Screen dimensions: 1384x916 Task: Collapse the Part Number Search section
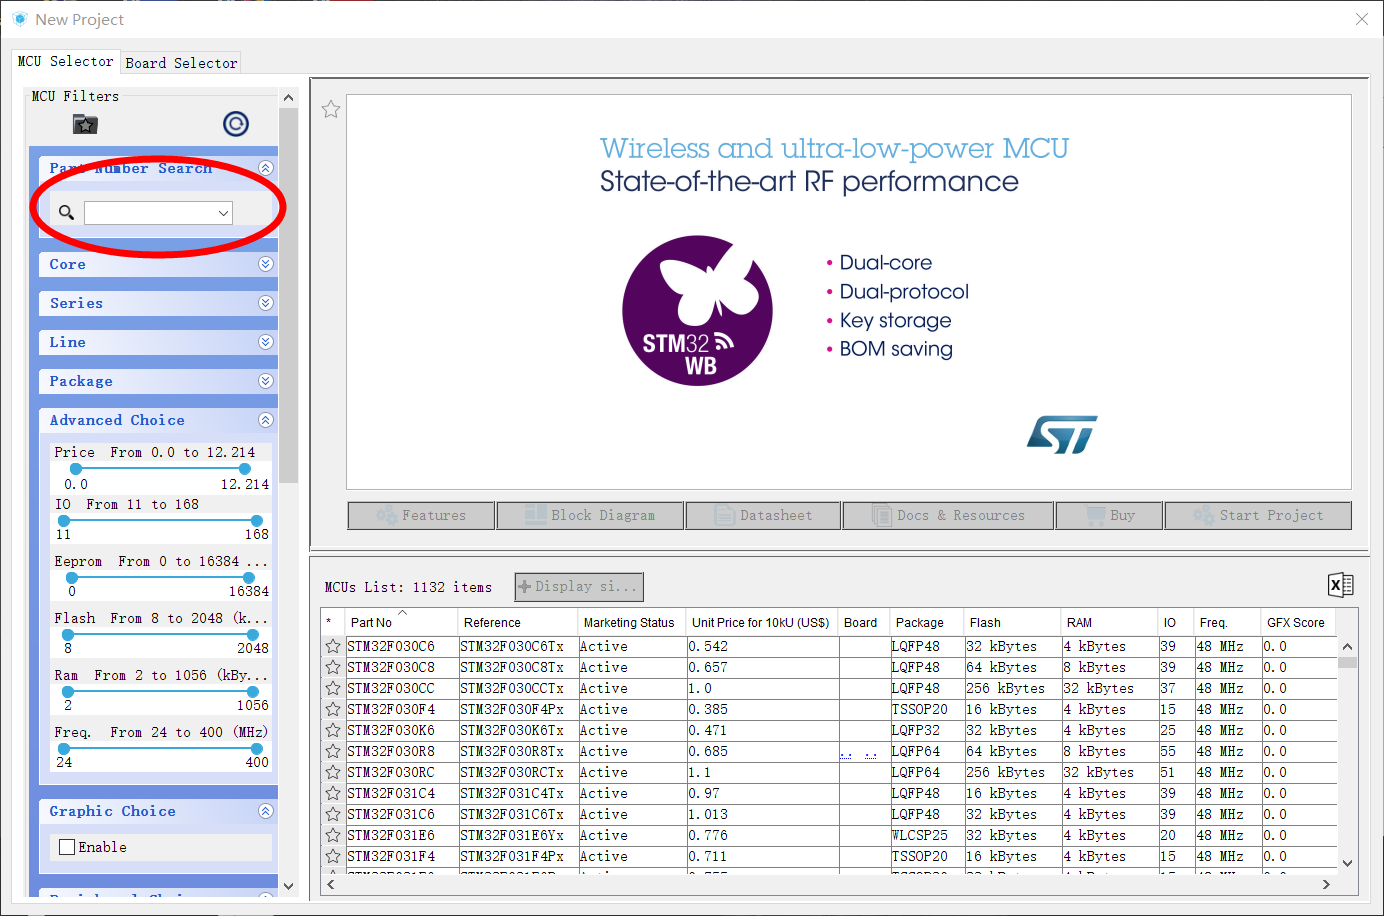[x=265, y=168]
